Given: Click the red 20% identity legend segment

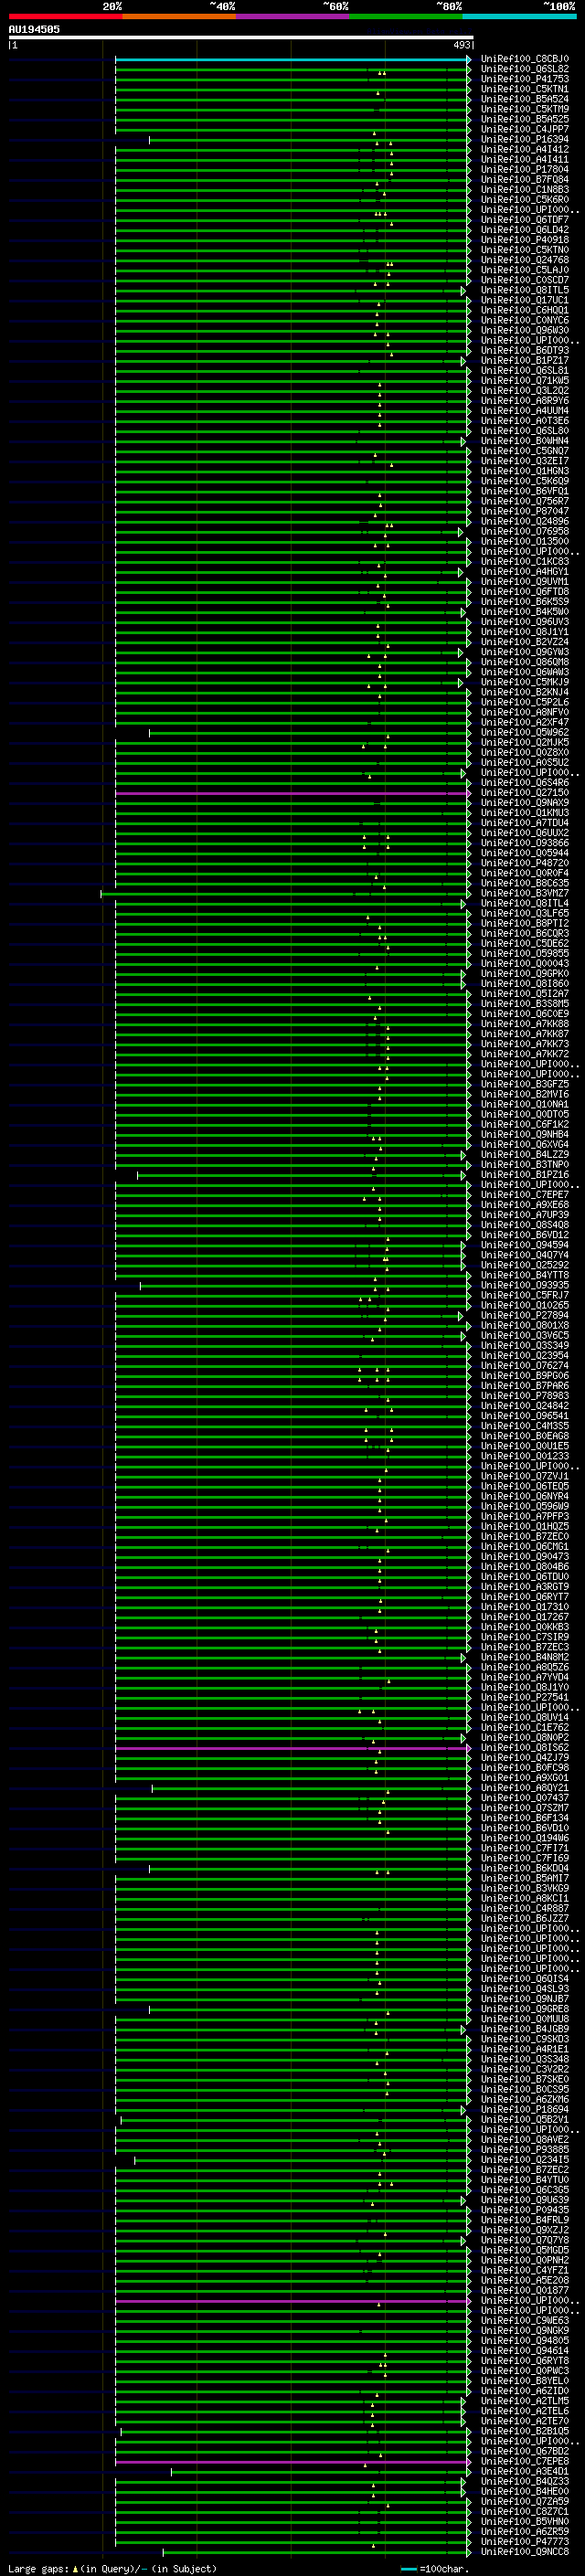Looking at the screenshot, I should coord(65,16).
